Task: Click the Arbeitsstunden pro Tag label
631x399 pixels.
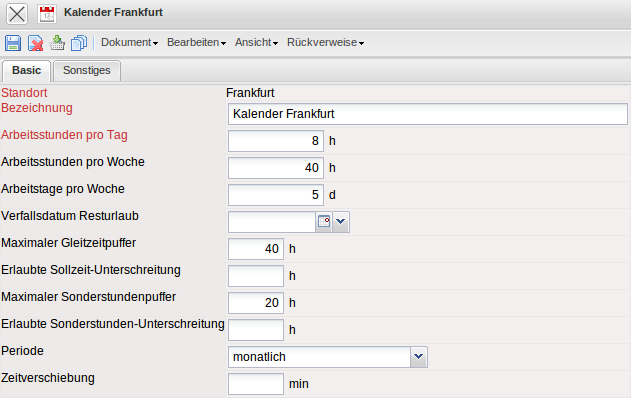Action: (64, 135)
